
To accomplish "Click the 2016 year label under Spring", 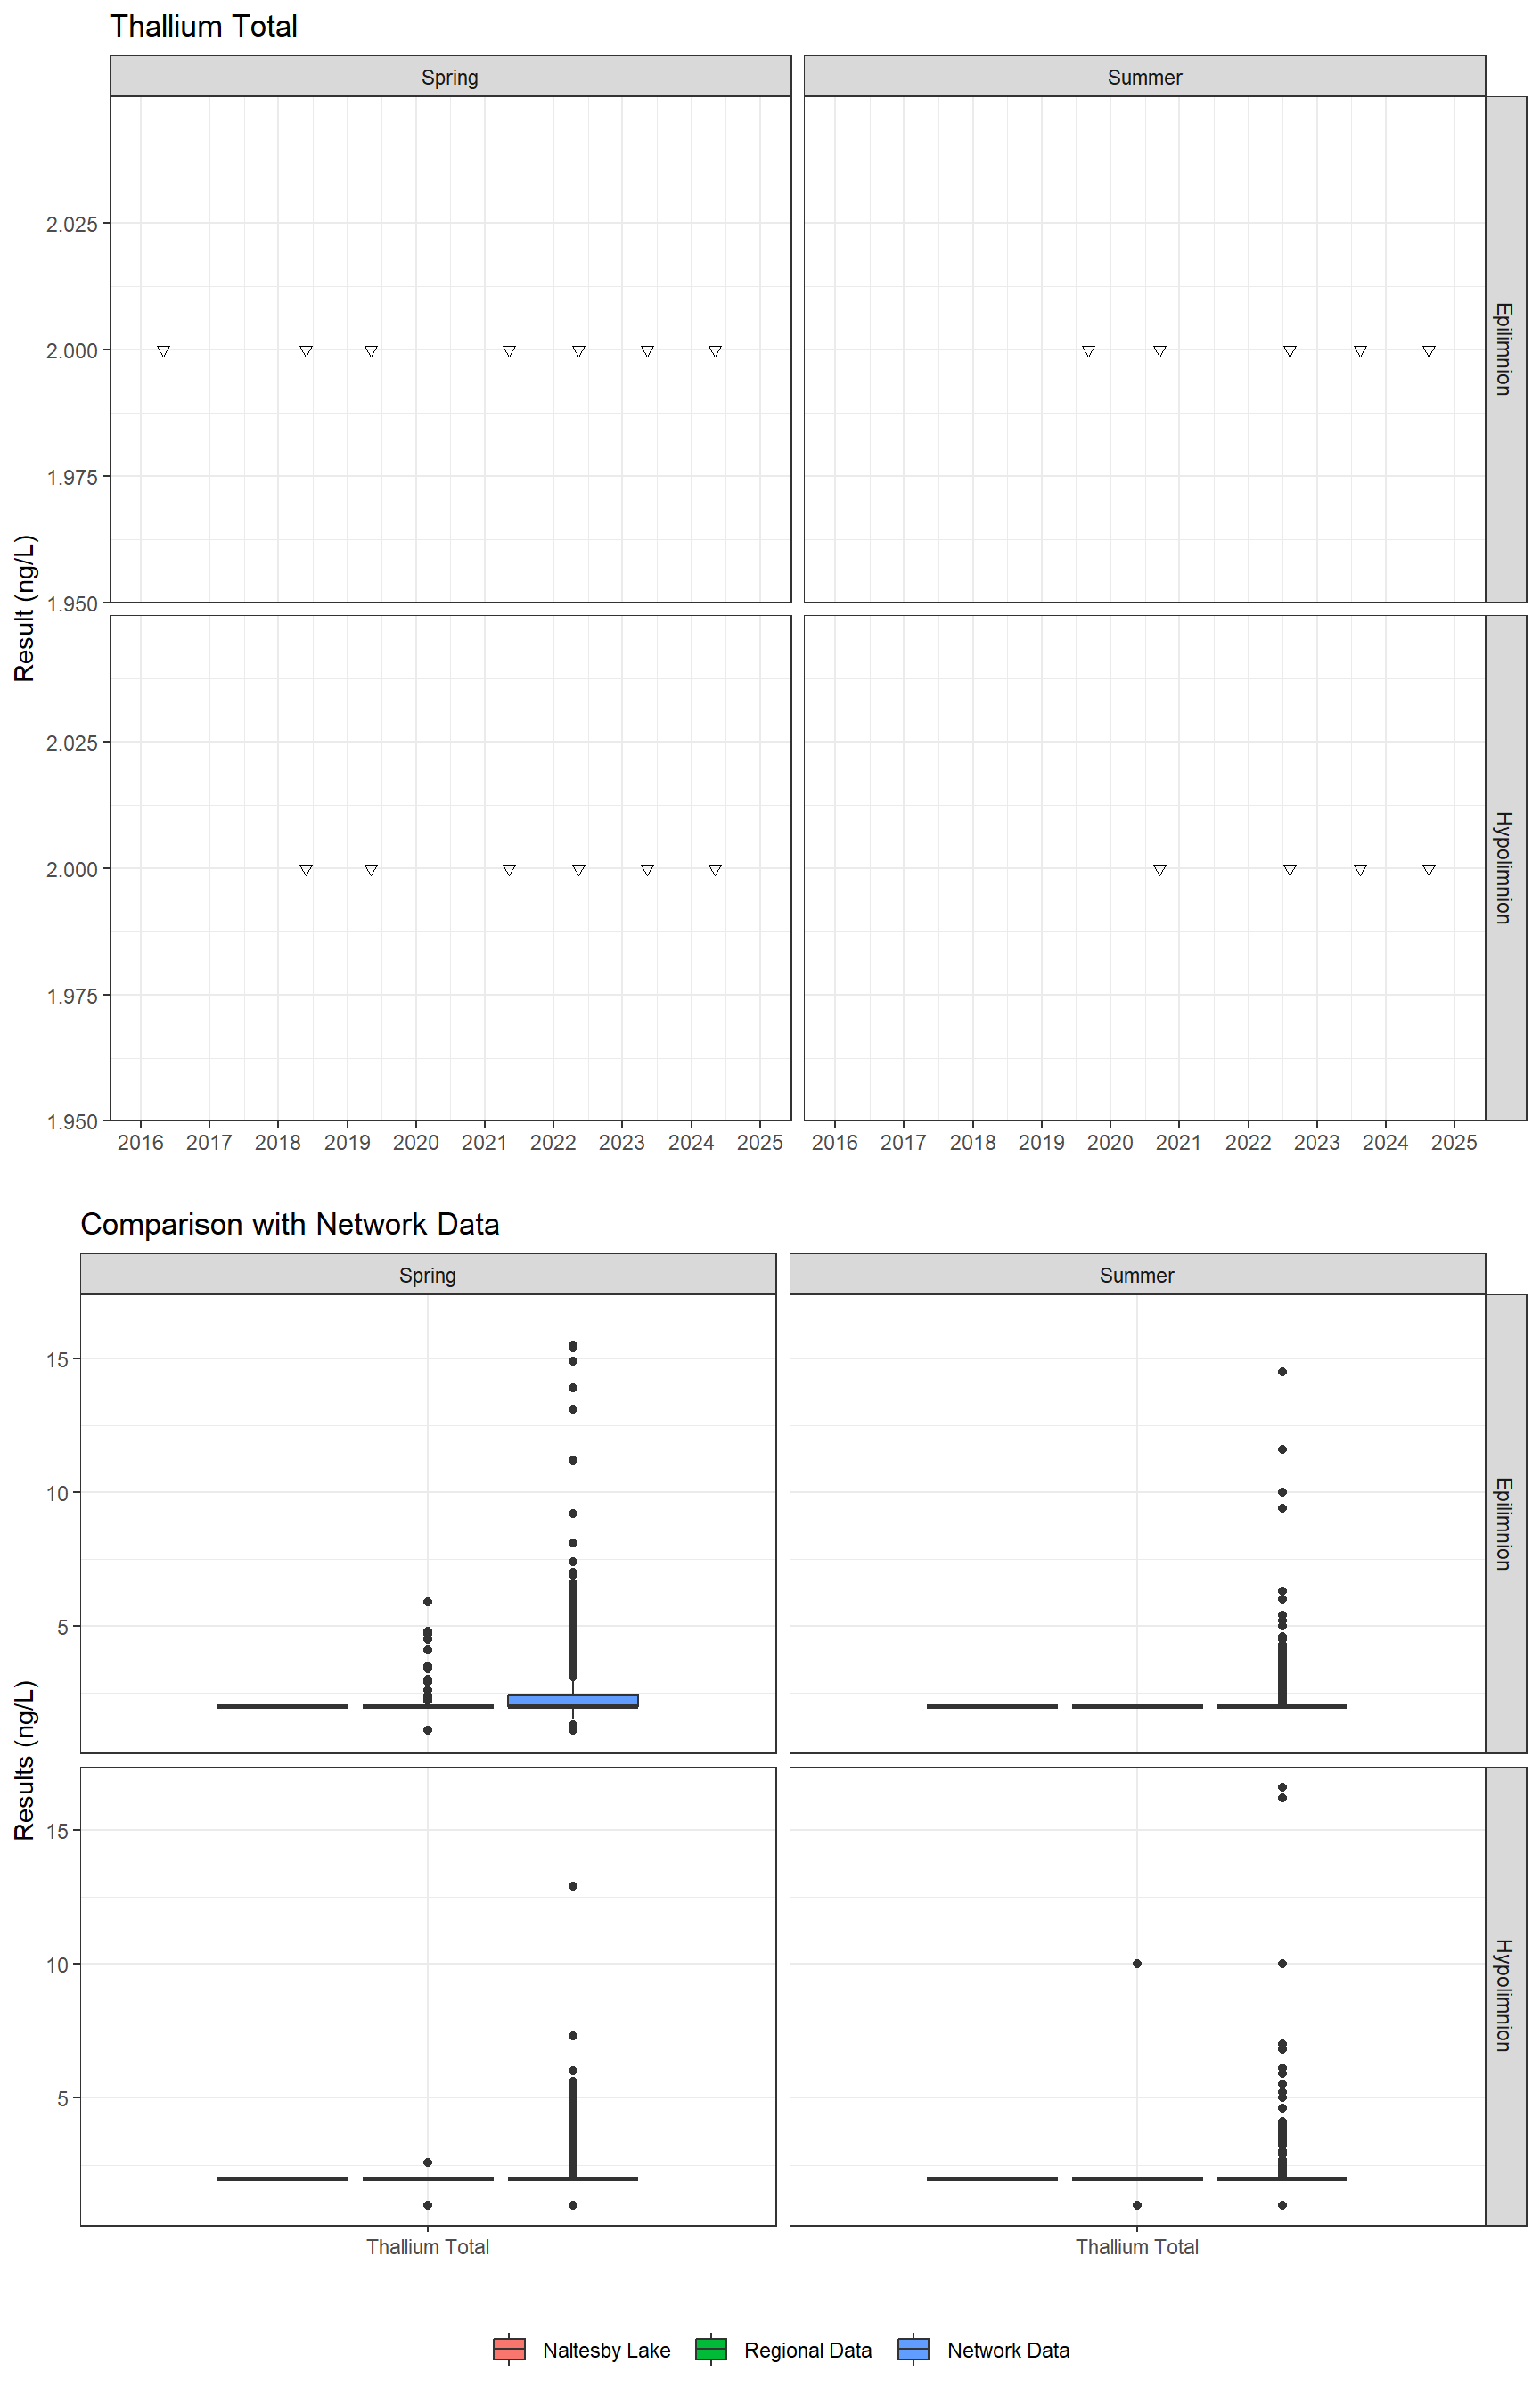I will pyautogui.click(x=140, y=1142).
